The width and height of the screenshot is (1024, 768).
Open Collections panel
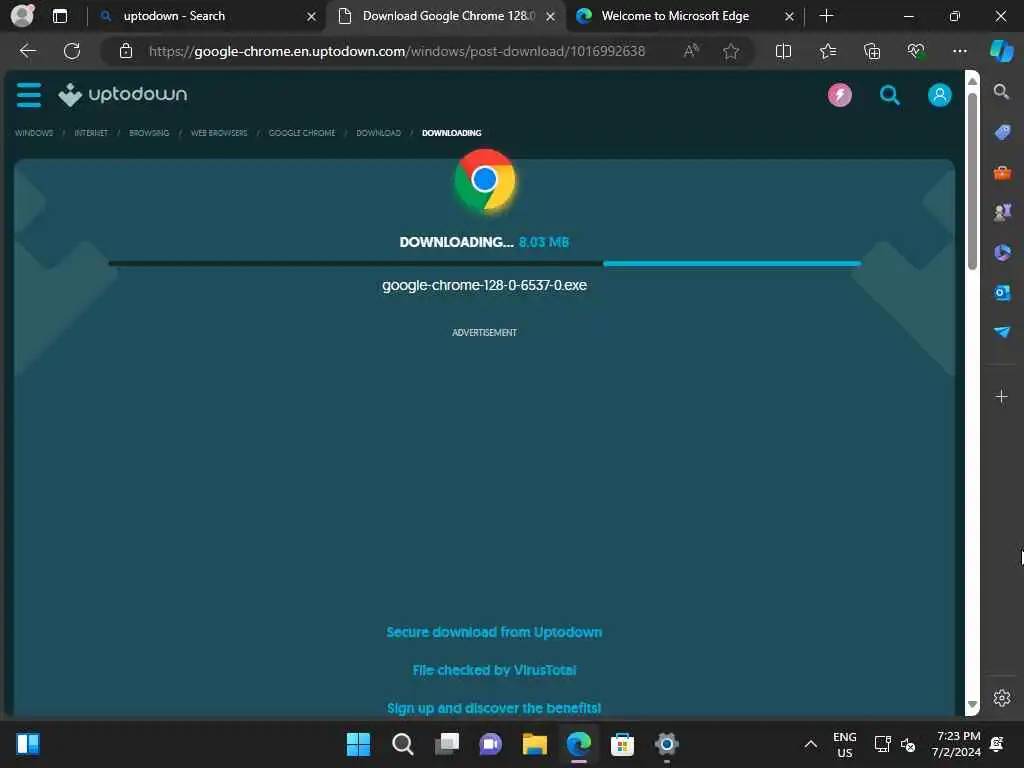(872, 51)
